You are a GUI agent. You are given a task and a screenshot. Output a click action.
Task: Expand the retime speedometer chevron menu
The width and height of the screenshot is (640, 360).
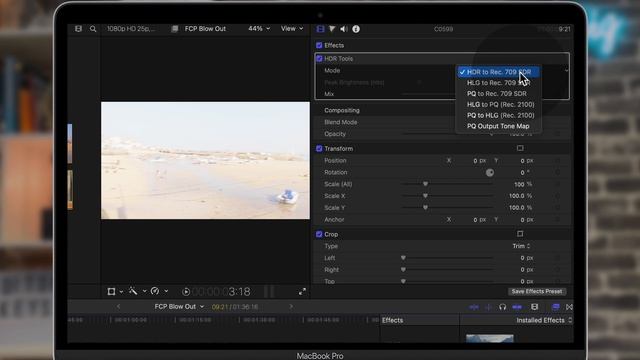[x=166, y=291]
